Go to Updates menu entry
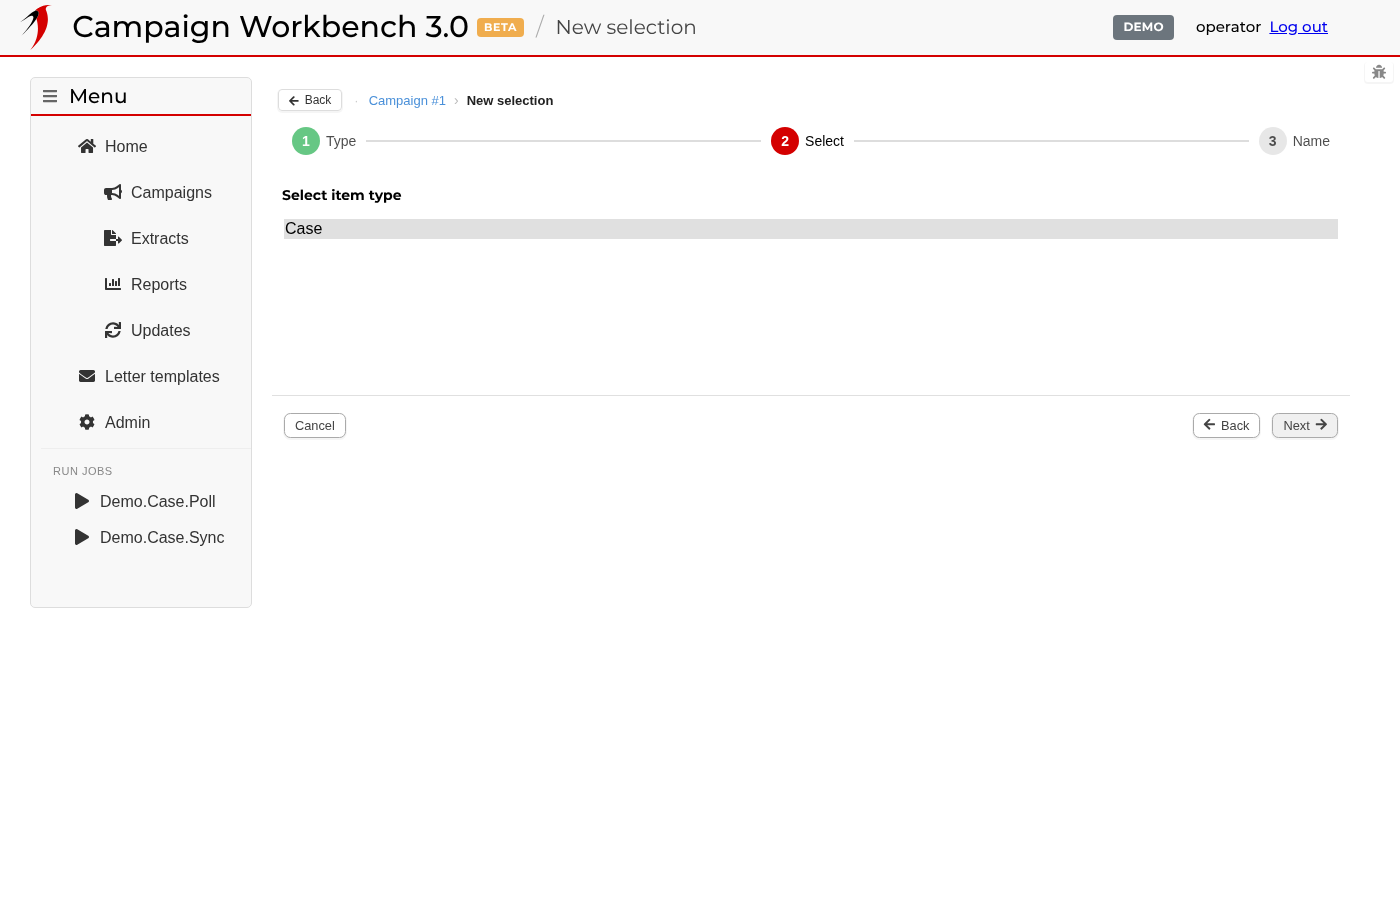1400x900 pixels. pyautogui.click(x=161, y=330)
